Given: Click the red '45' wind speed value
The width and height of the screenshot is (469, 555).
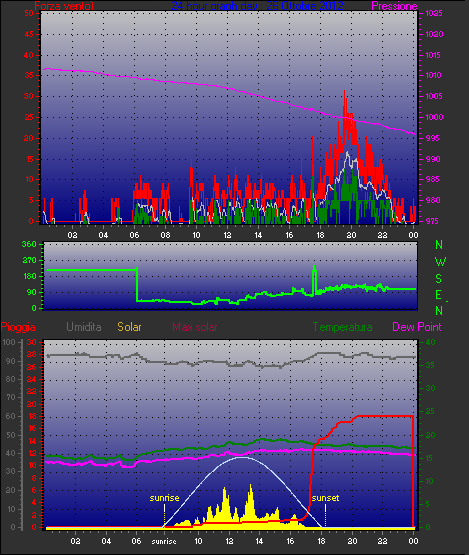Looking at the screenshot, I should pos(29,34).
